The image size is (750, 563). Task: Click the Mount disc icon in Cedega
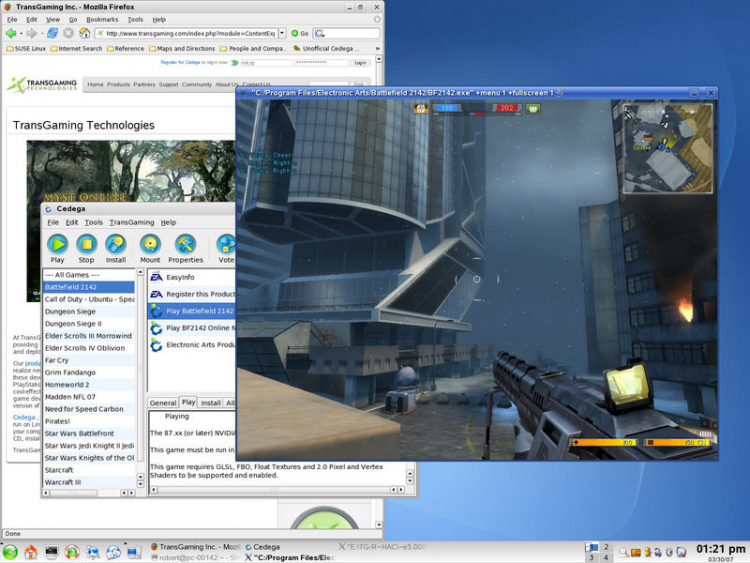[150, 244]
